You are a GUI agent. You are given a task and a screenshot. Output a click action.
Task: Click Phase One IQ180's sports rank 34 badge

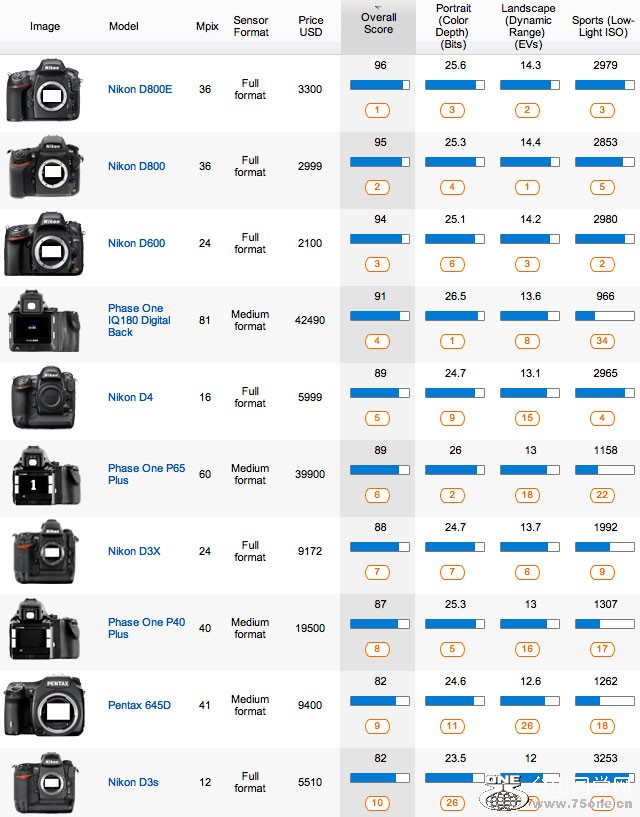tap(604, 341)
